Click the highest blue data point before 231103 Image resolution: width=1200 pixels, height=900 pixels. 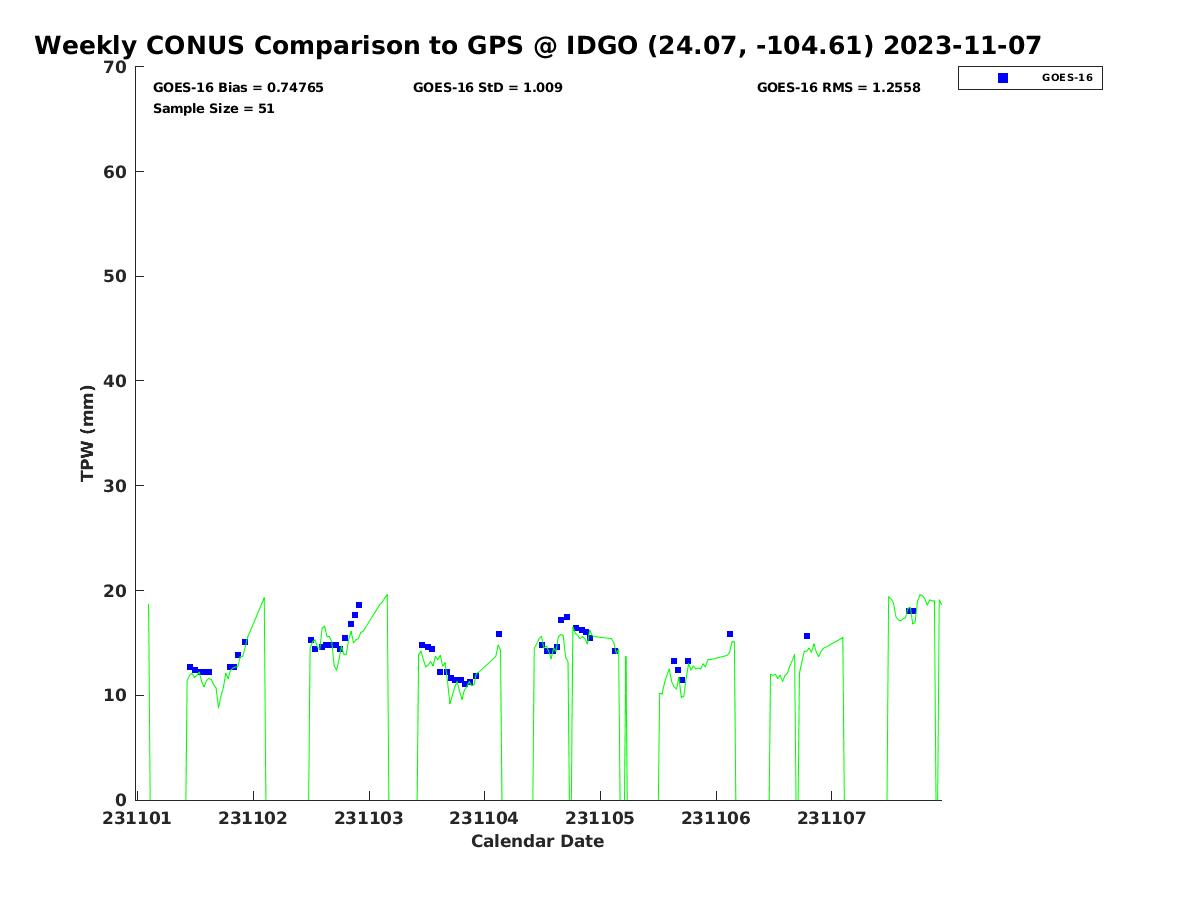point(359,605)
